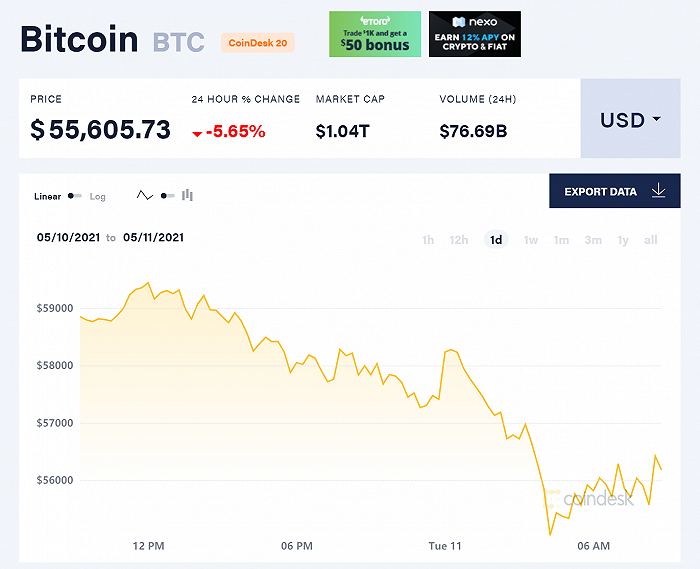The width and height of the screenshot is (700, 569).
Task: Toggle the line/candlestick chart switch
Action: point(167,196)
